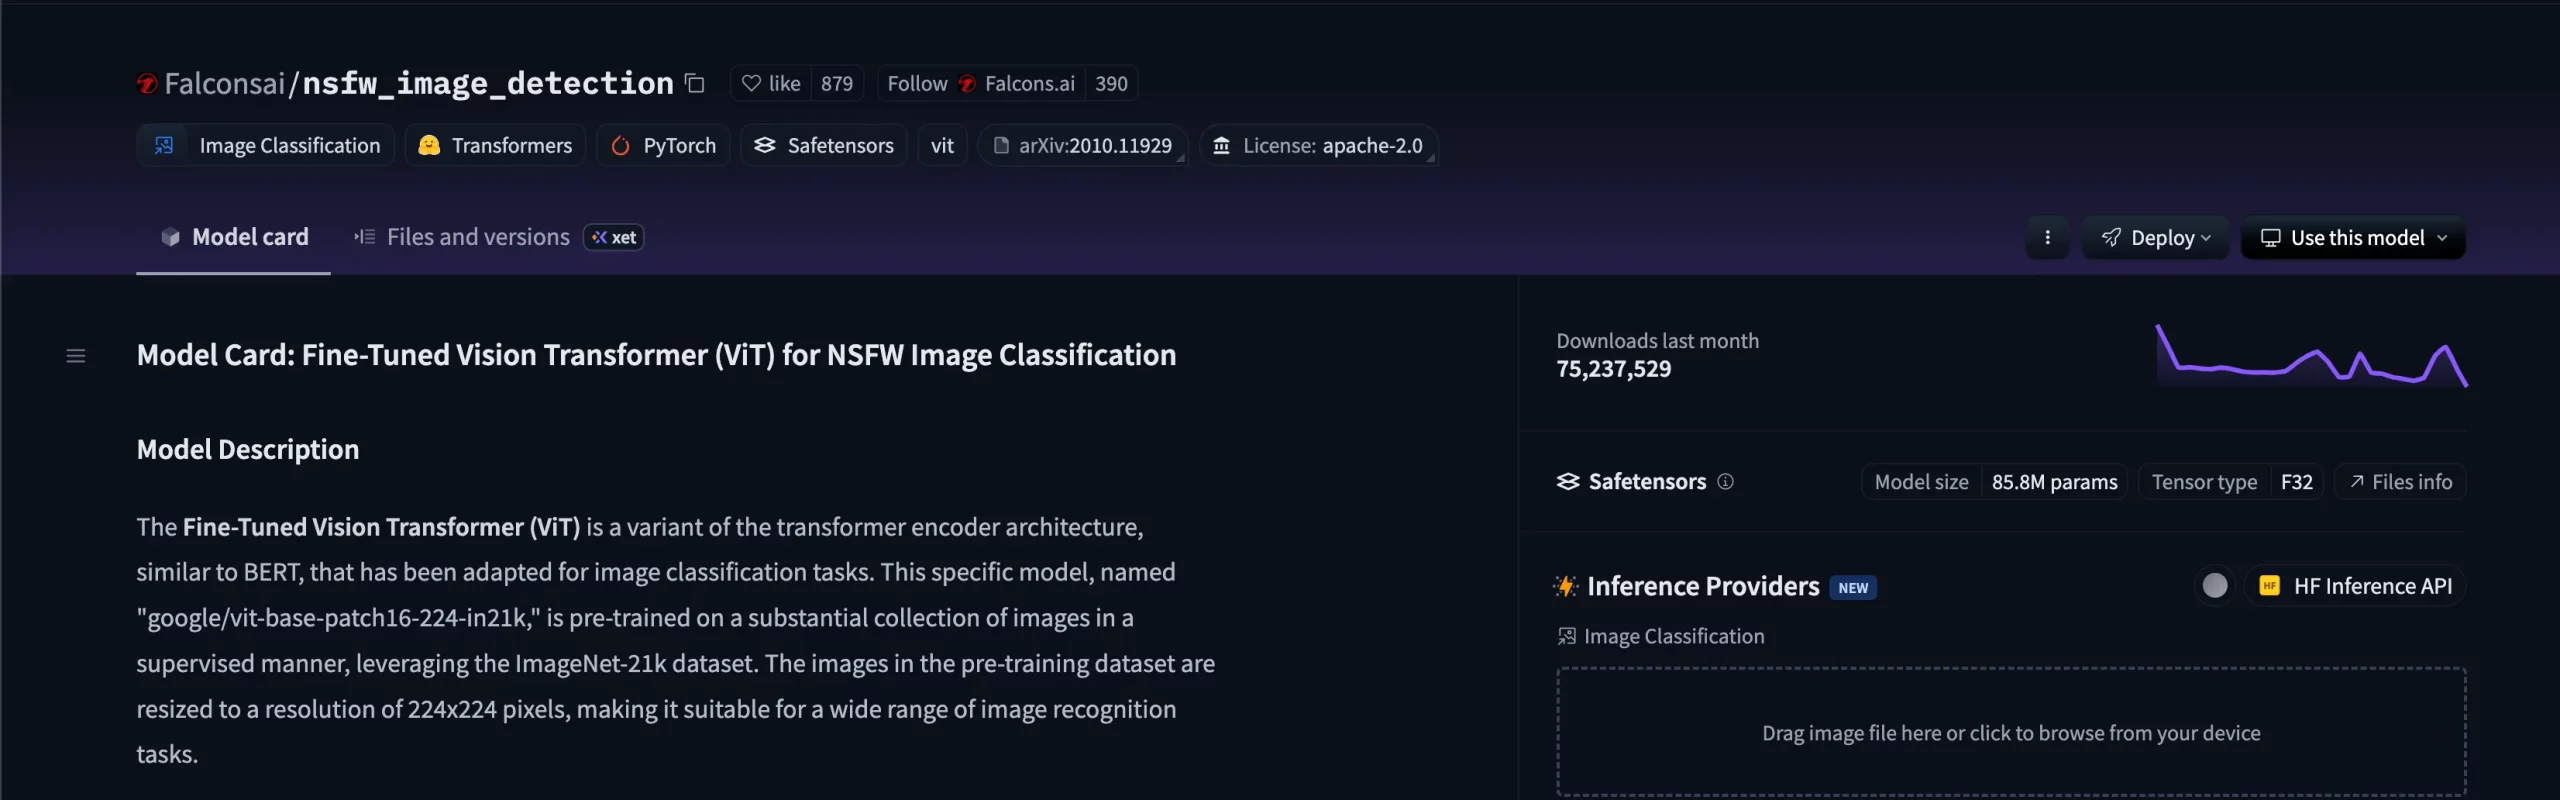Click the Falcons.ai logo in Follow button
This screenshot has width=2560, height=800.
tap(967, 84)
